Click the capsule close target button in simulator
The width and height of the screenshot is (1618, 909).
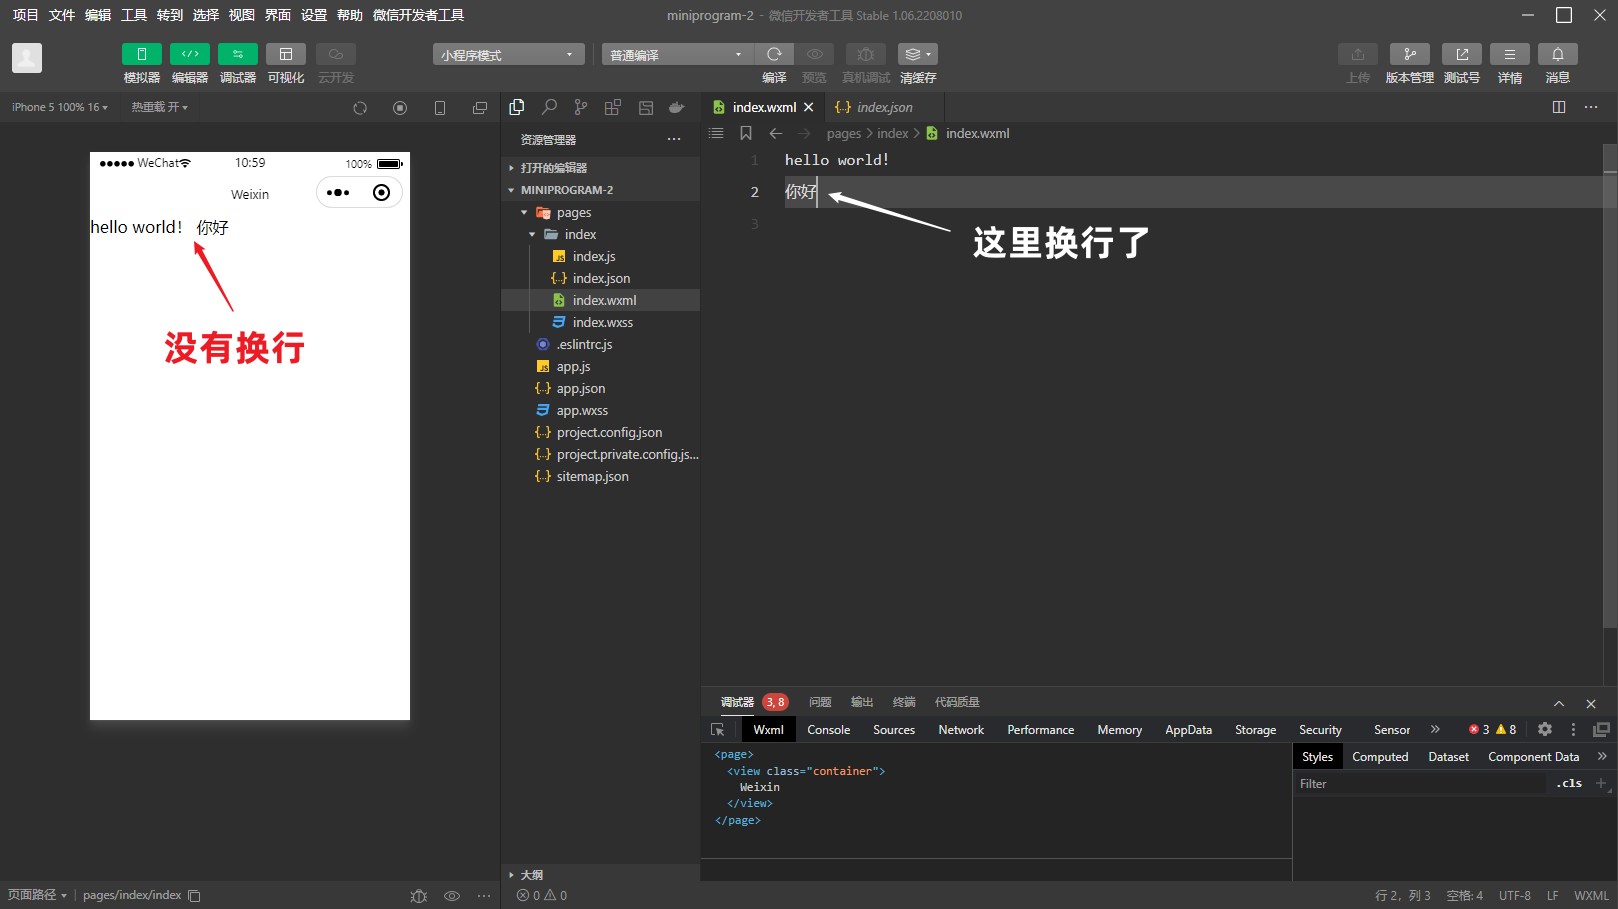tap(381, 193)
